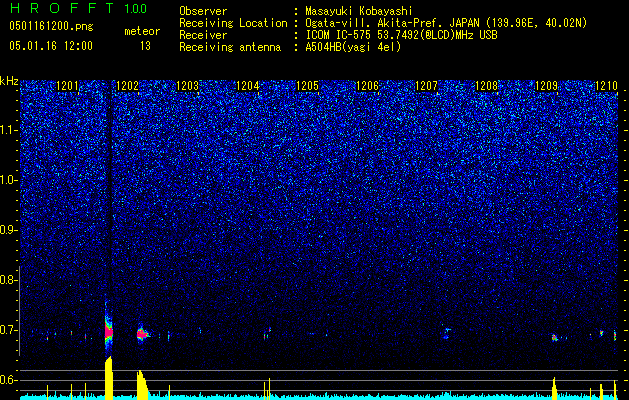The image size is (629, 400).
Task: Click the 1.1 kHz frequency axis label
Action: click(9, 130)
